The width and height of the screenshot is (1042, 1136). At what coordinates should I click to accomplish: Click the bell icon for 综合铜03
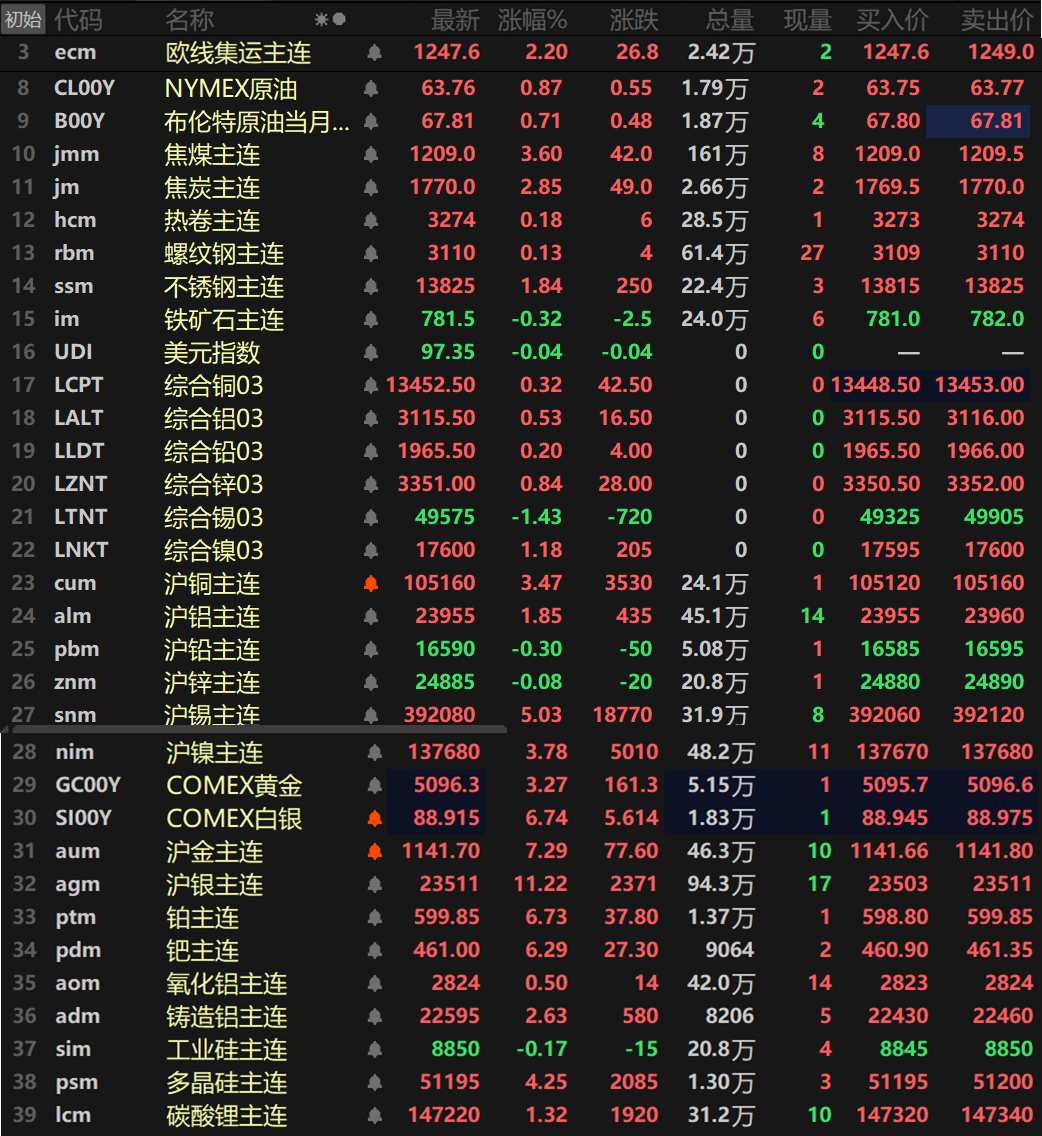tap(373, 385)
